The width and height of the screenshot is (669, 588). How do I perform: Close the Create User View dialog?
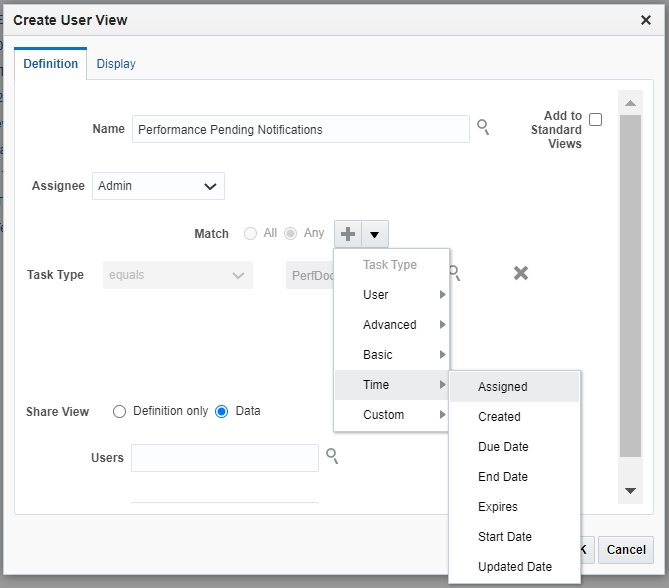646,20
